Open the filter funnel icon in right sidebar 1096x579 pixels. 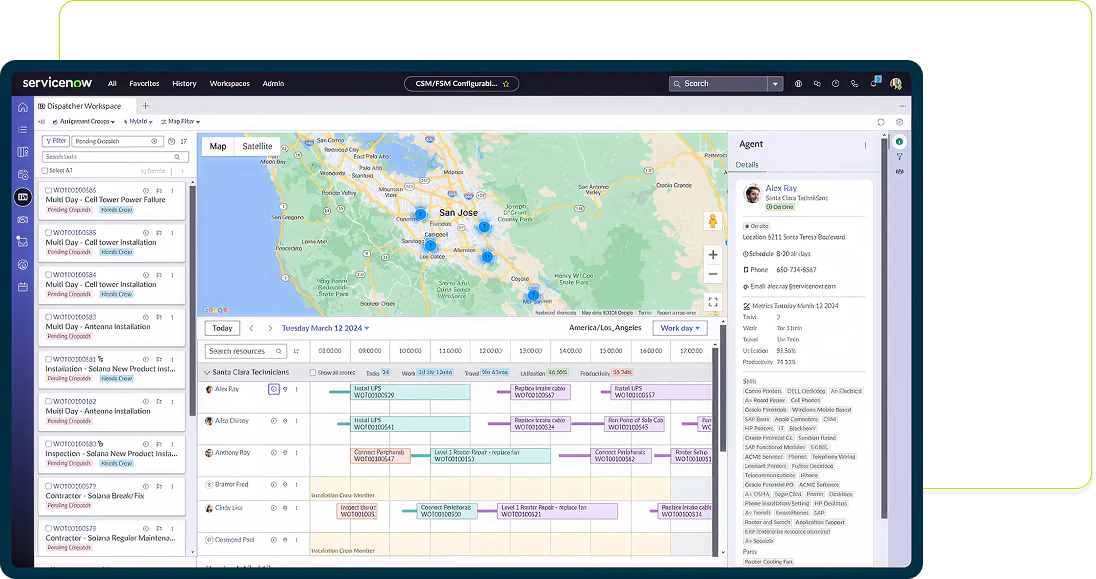click(x=899, y=156)
